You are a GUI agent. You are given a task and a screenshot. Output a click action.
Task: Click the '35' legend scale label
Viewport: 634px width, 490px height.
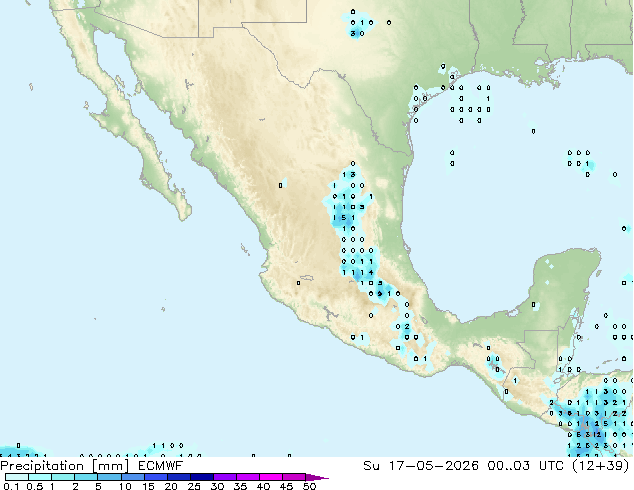tap(240, 486)
